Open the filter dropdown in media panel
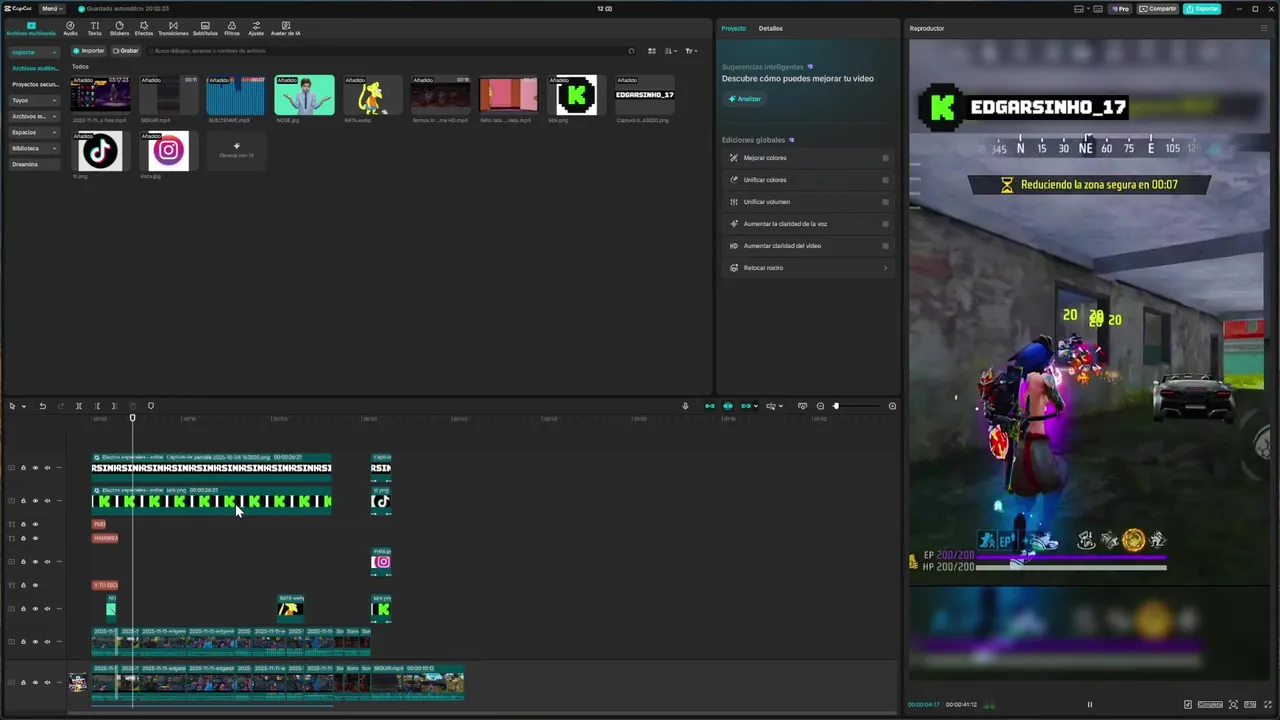Image resolution: width=1280 pixels, height=720 pixels. point(690,51)
